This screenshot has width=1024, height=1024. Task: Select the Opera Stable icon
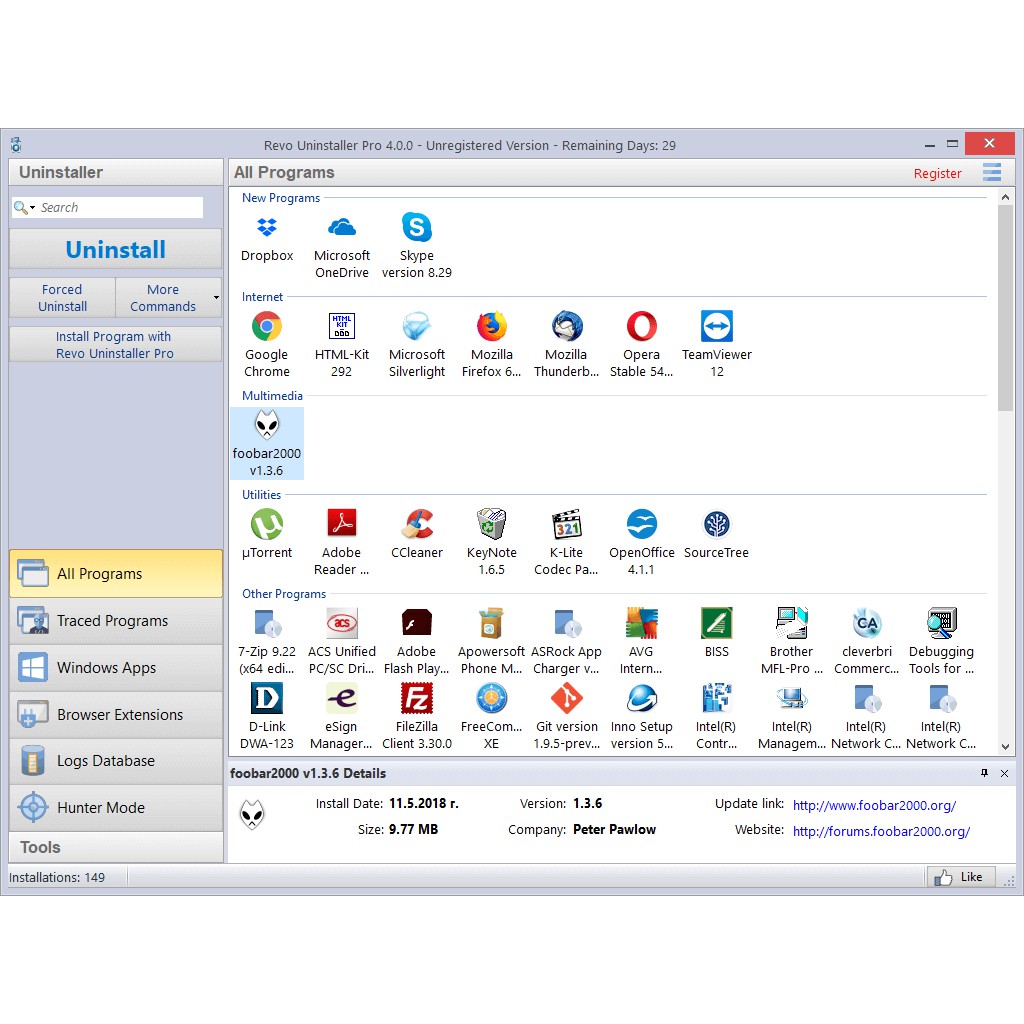pos(641,327)
